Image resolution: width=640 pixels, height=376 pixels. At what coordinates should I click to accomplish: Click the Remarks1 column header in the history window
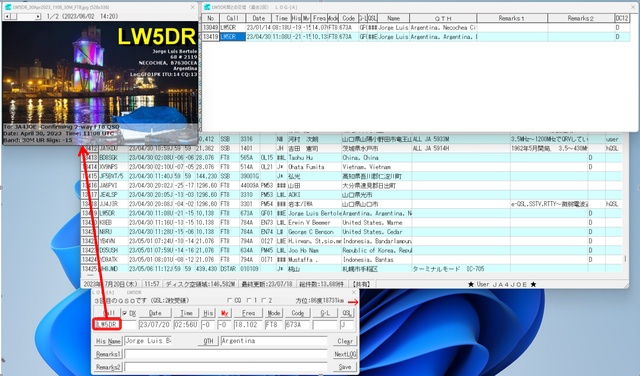coord(512,18)
